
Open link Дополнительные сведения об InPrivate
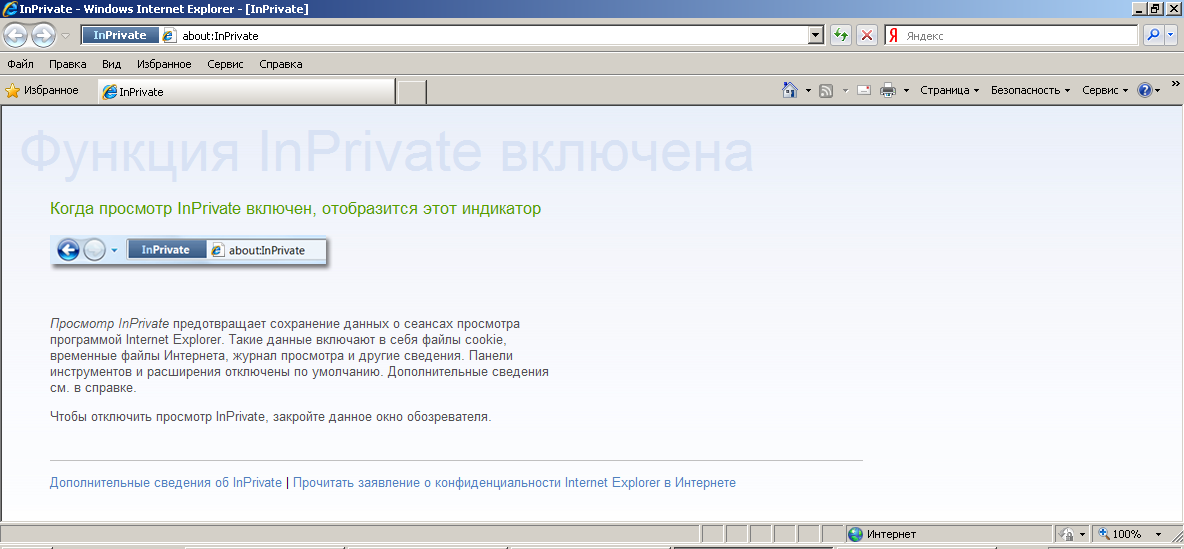coord(166,483)
